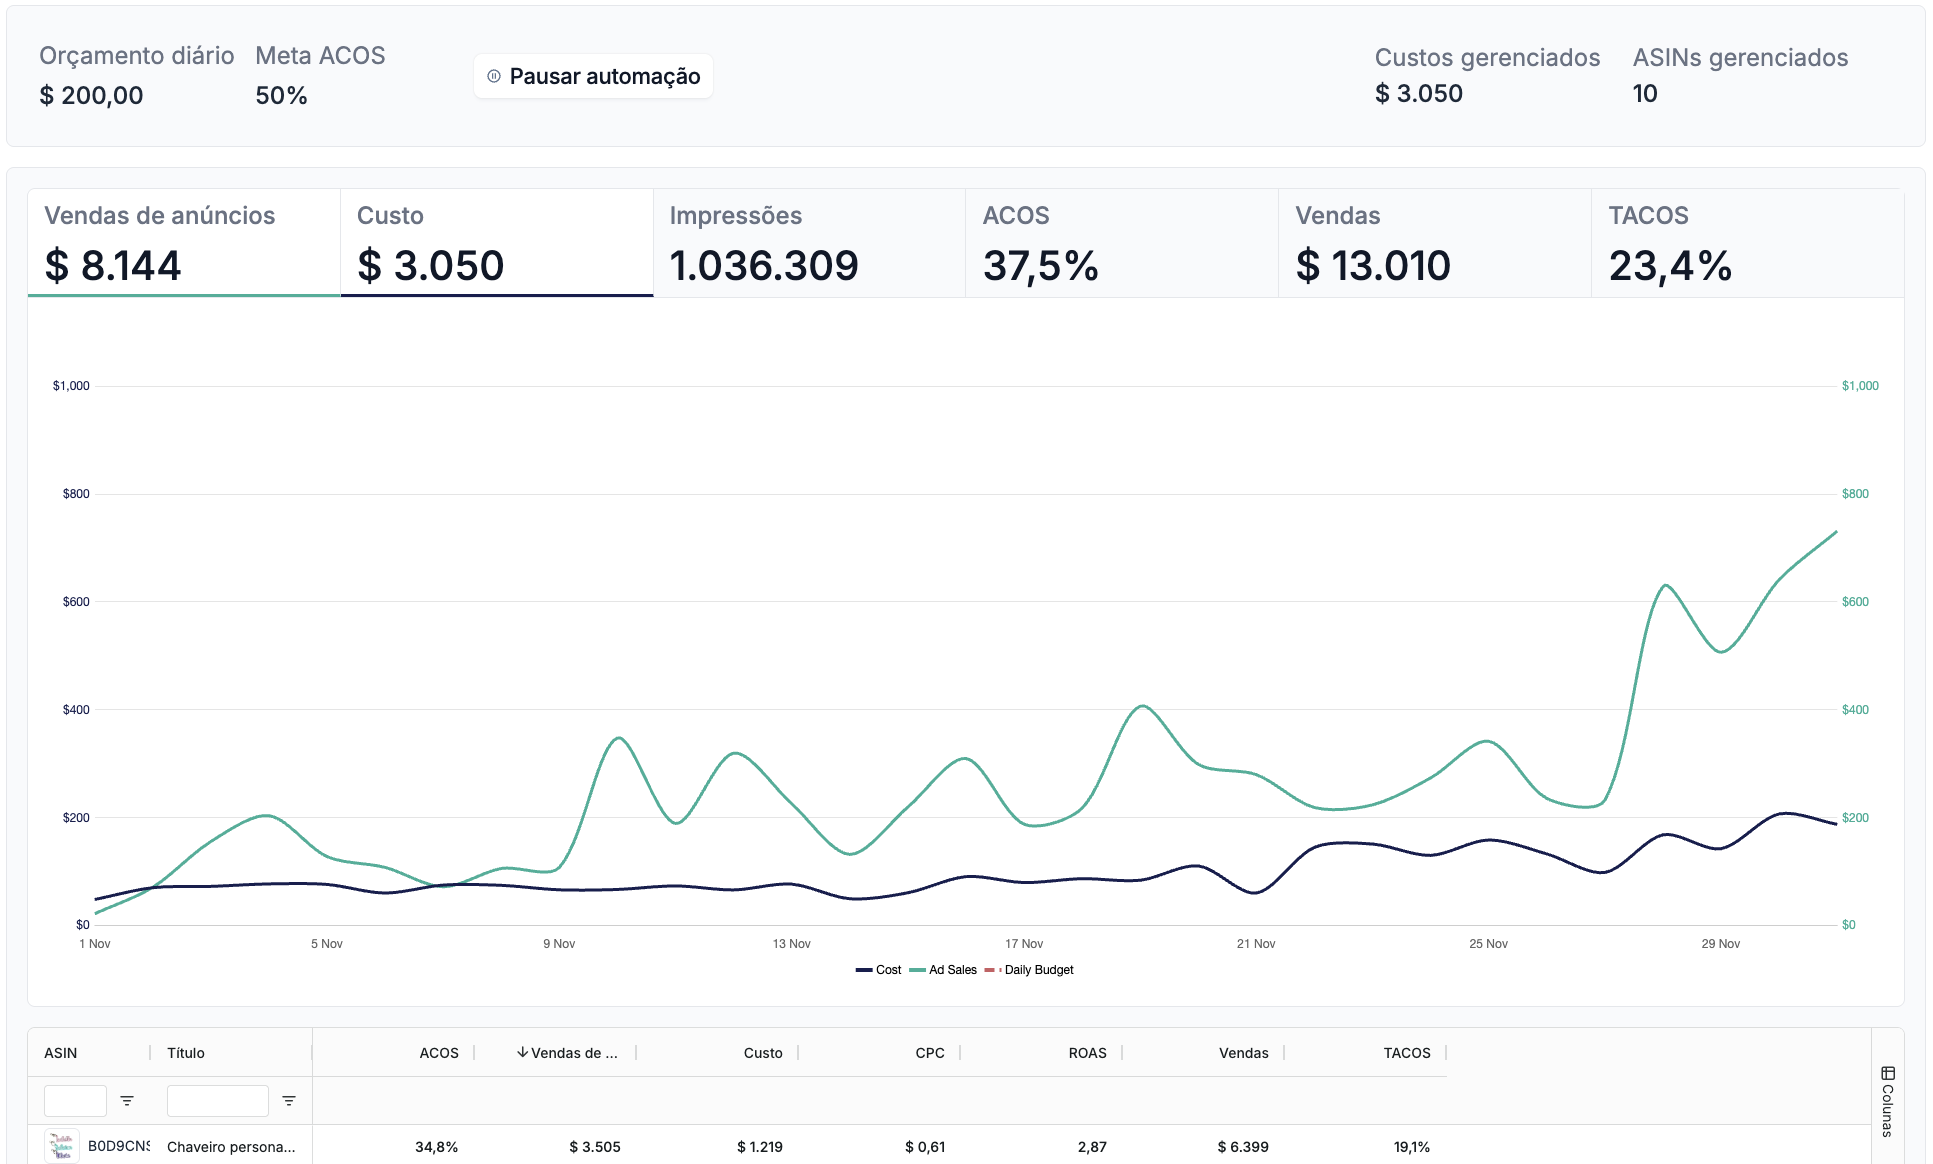The width and height of the screenshot is (1933, 1164).
Task: Sort by the Custo table column header
Action: (763, 1053)
